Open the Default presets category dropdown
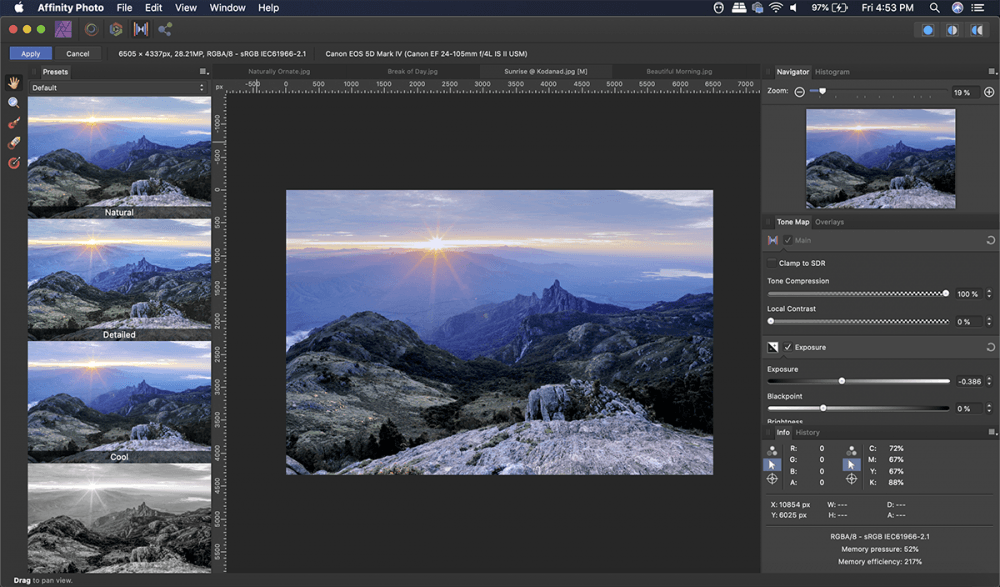Screen dimensions: 1000x587 tap(118, 88)
